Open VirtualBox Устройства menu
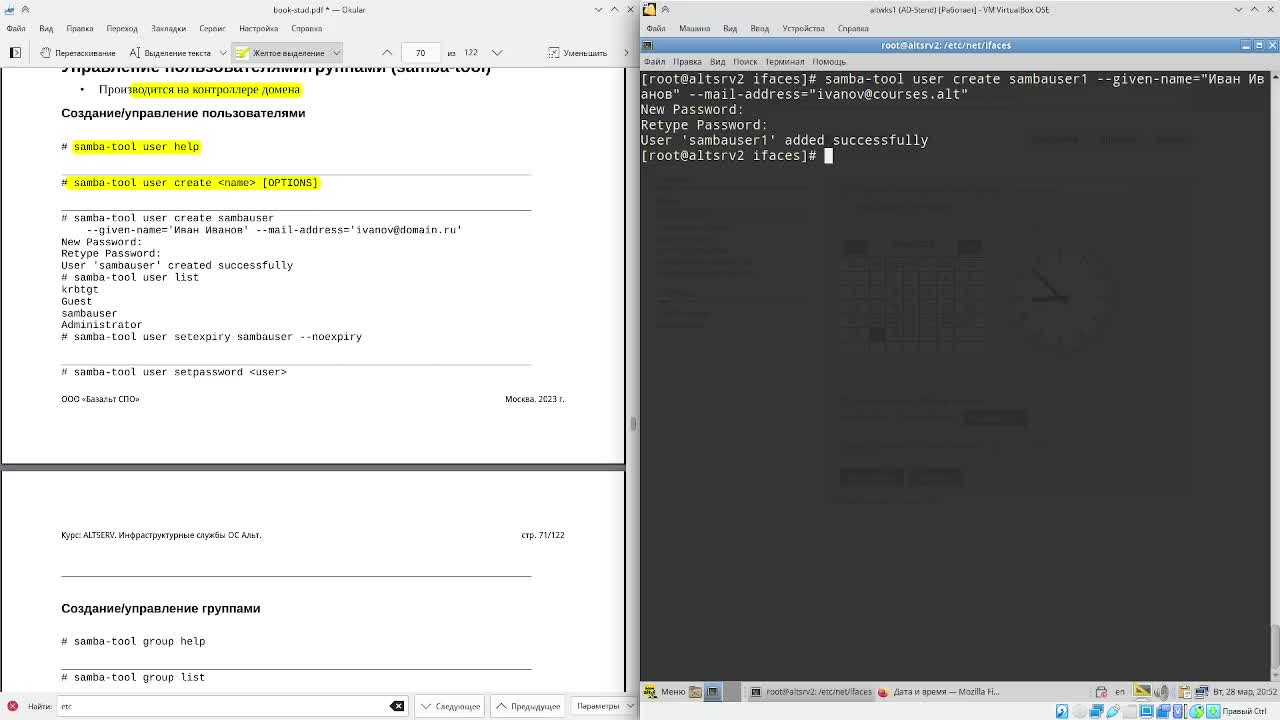This screenshot has width=1280, height=720. 803,28
